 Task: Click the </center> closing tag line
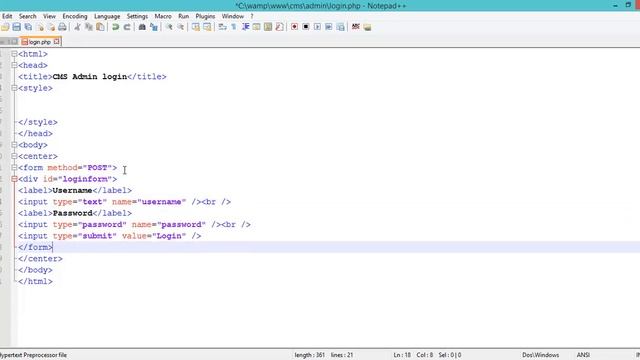point(40,259)
